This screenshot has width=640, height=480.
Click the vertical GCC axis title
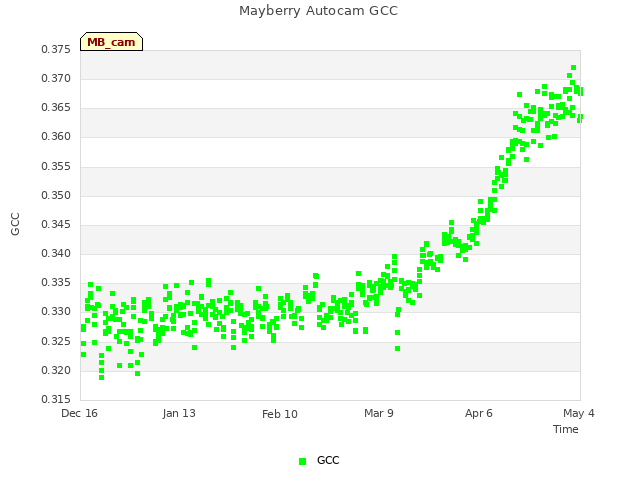coord(15,224)
